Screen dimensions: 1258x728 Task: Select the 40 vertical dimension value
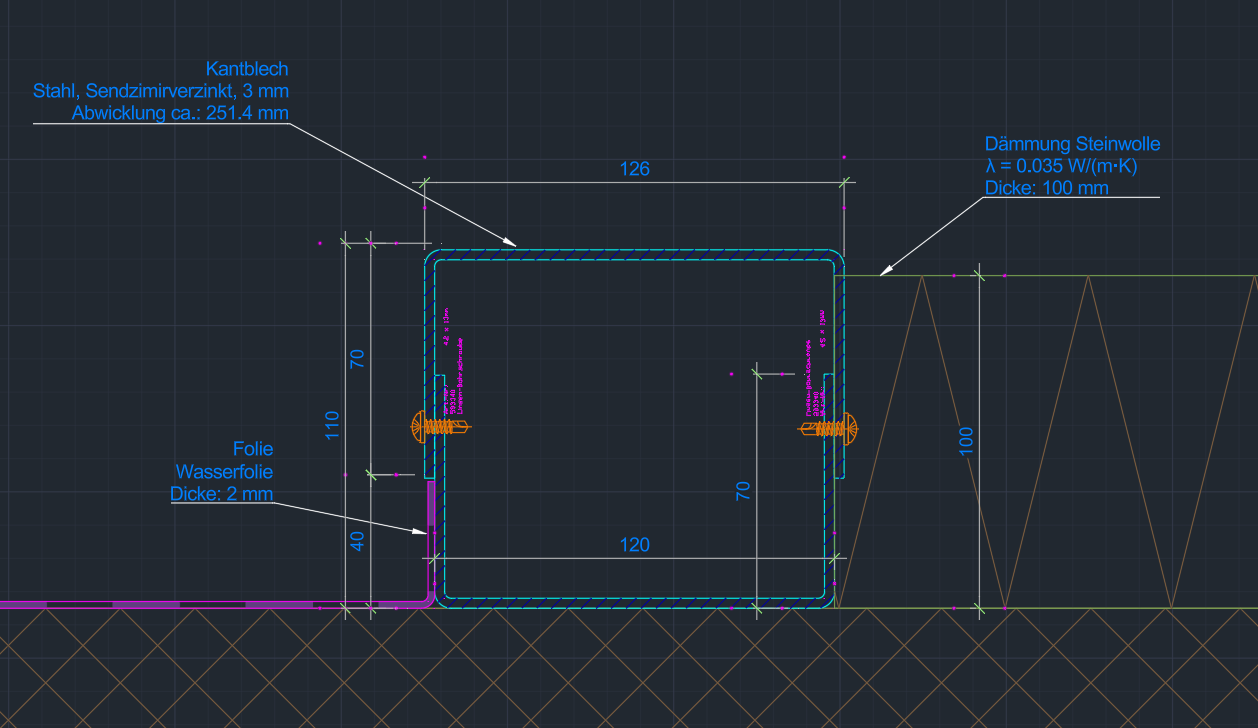[x=358, y=540]
